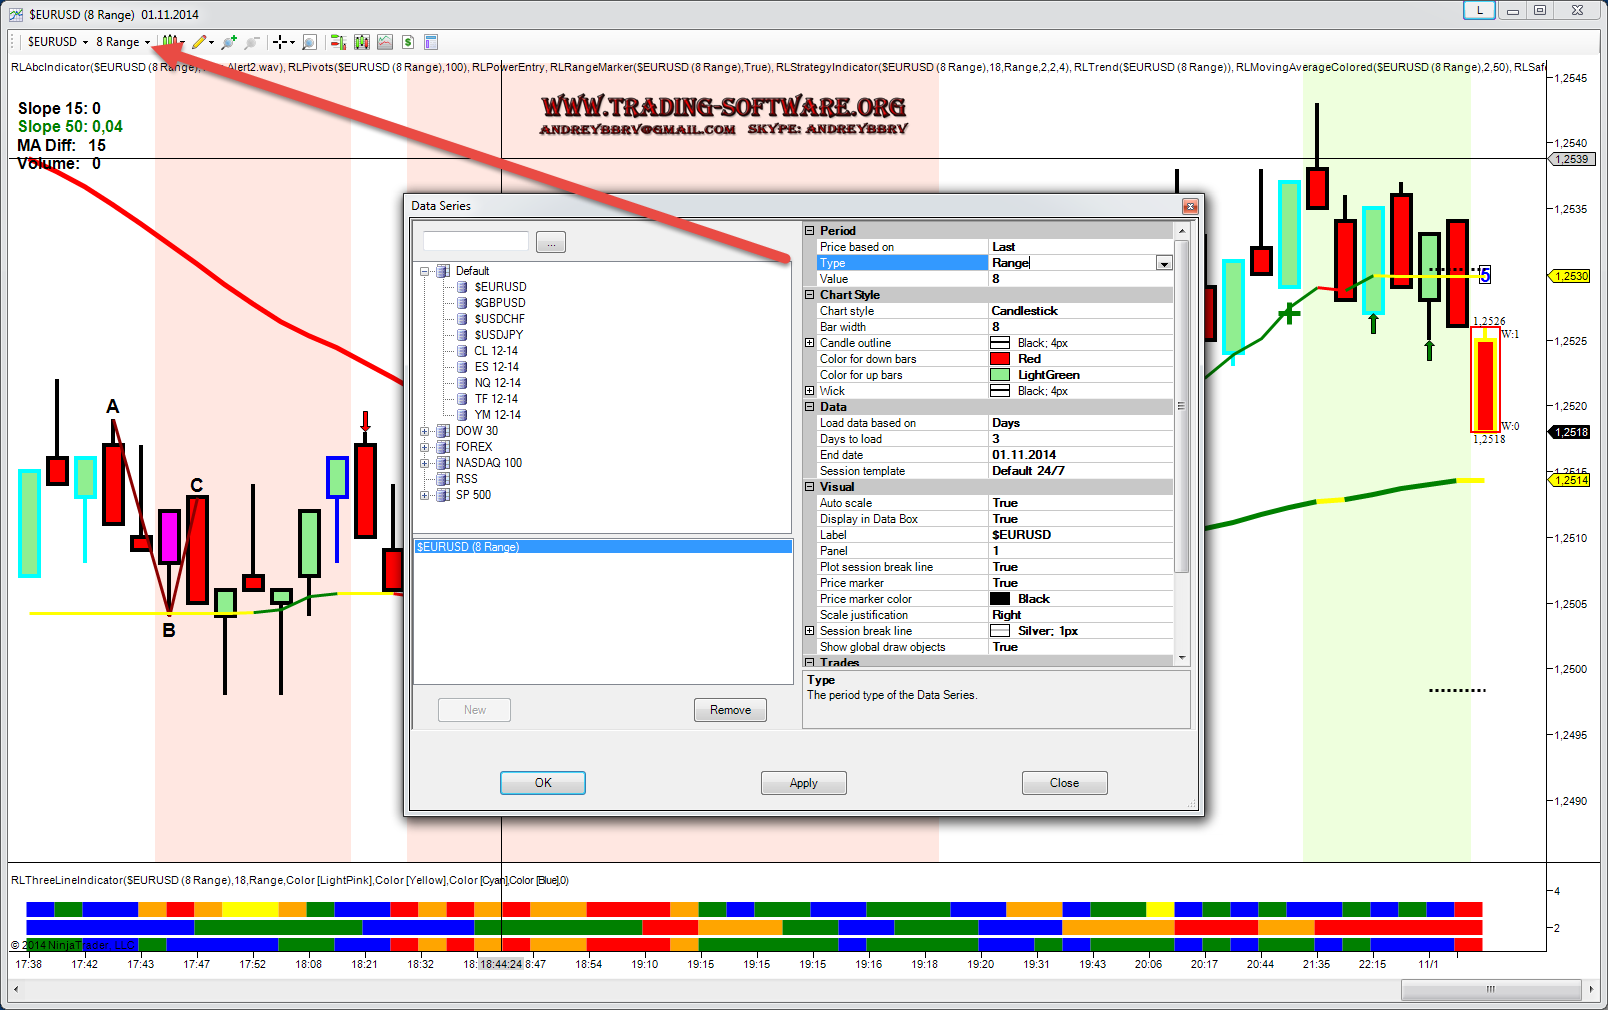Open the Strategies dollar-sign icon
Screen dimensions: 1608x1010
(x=408, y=42)
